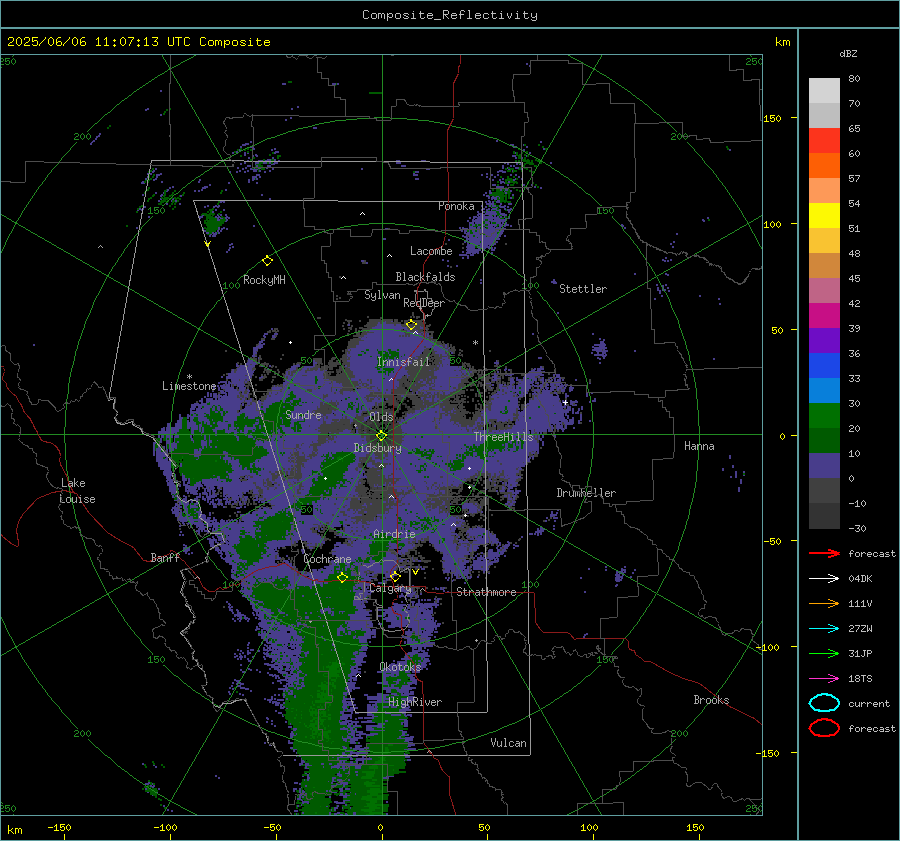Click the Stettler town label
This screenshot has width=900, height=841.
(583, 289)
